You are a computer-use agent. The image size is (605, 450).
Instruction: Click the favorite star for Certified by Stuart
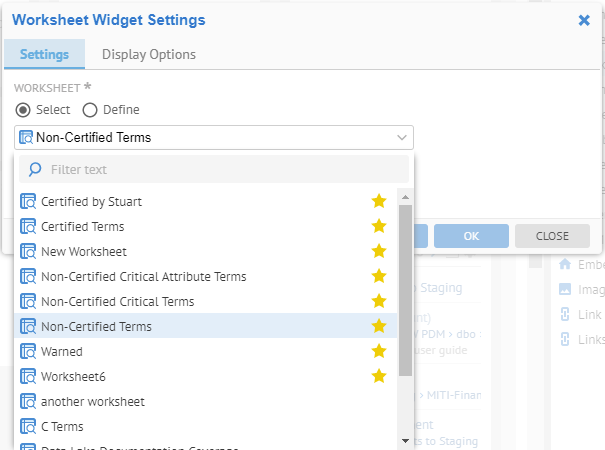point(379,201)
